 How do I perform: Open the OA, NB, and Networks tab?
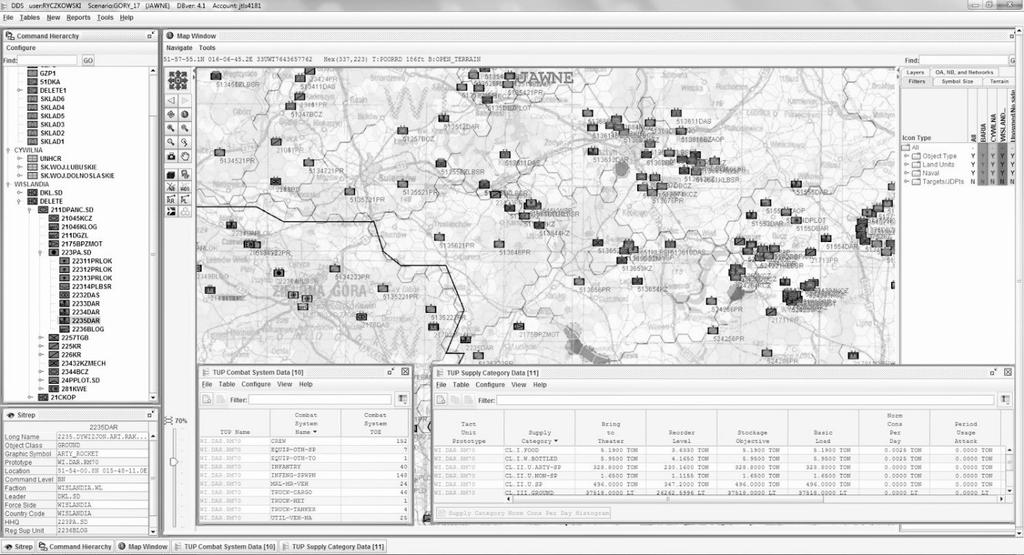pyautogui.click(x=964, y=72)
